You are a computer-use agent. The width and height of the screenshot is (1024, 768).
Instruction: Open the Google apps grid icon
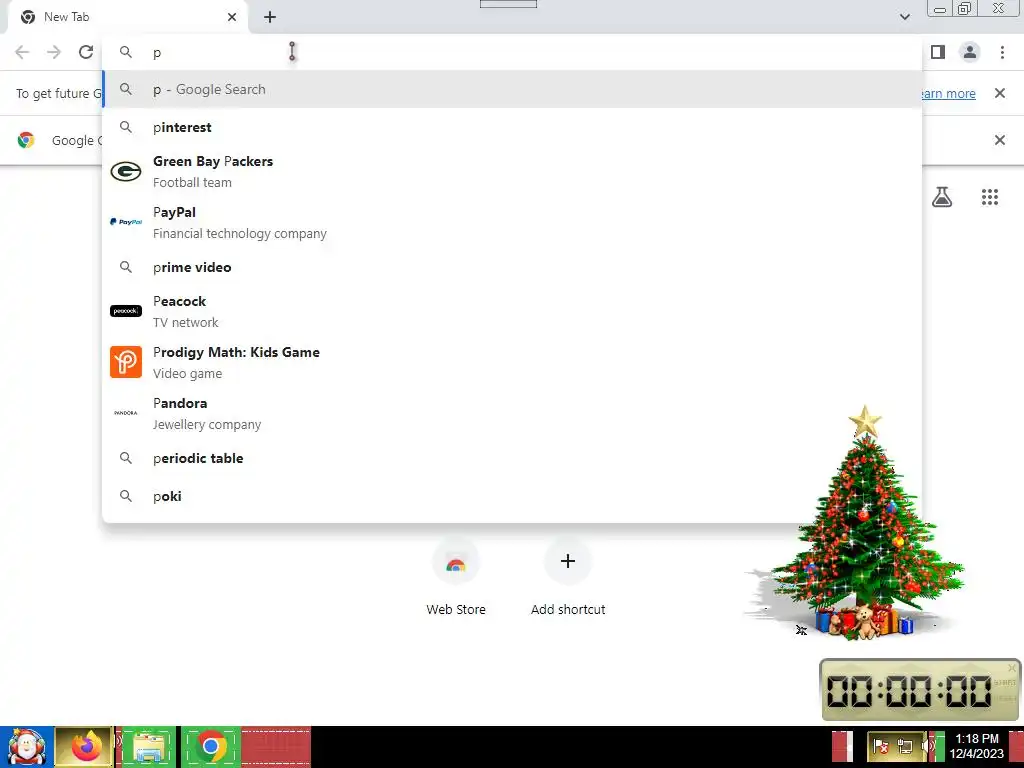click(989, 197)
